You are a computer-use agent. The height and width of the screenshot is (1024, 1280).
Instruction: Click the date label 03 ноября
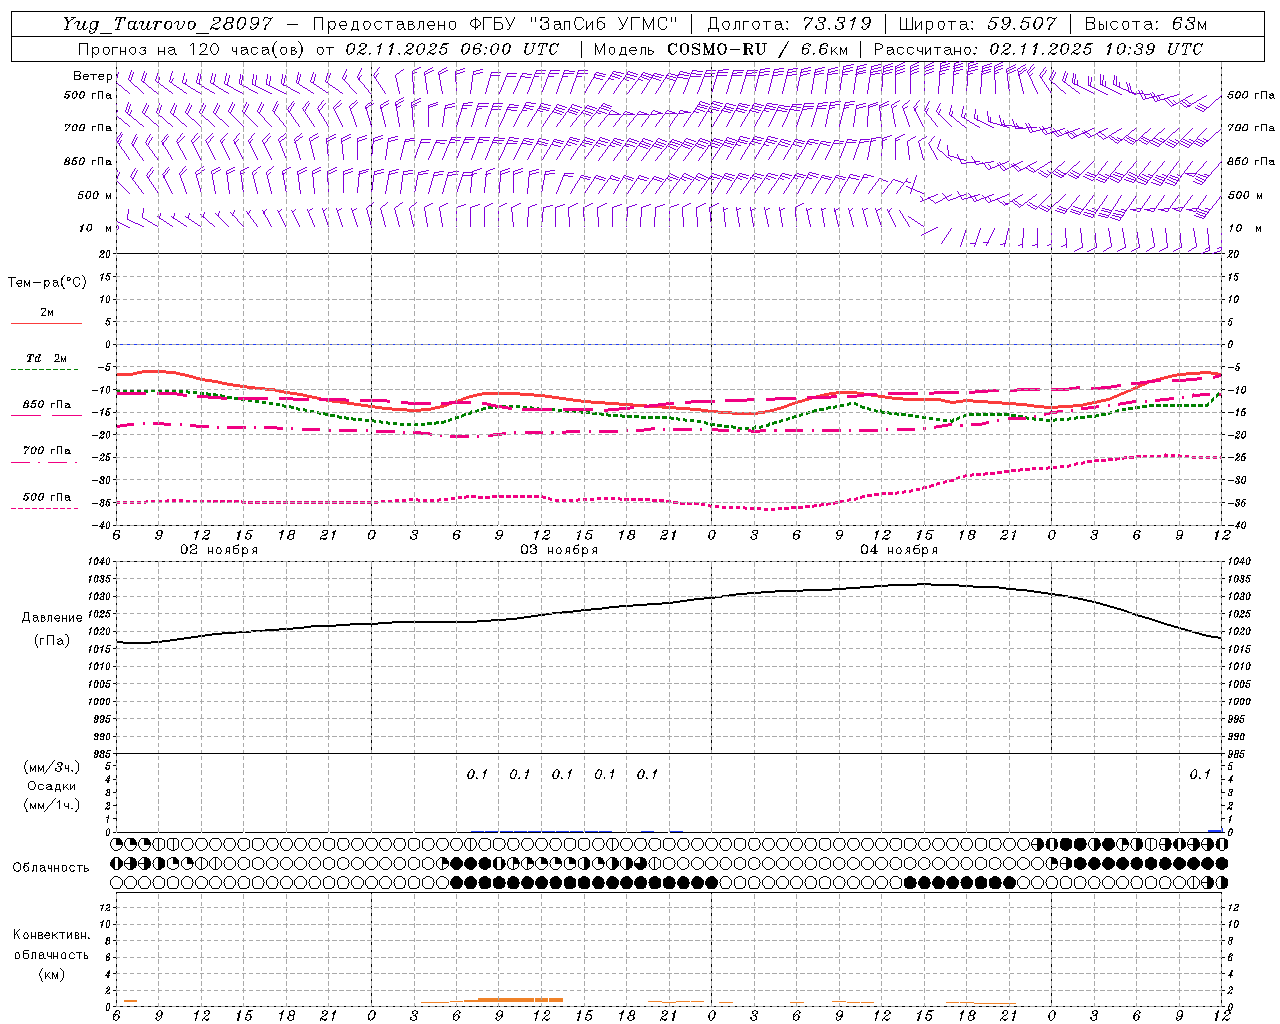(x=559, y=550)
